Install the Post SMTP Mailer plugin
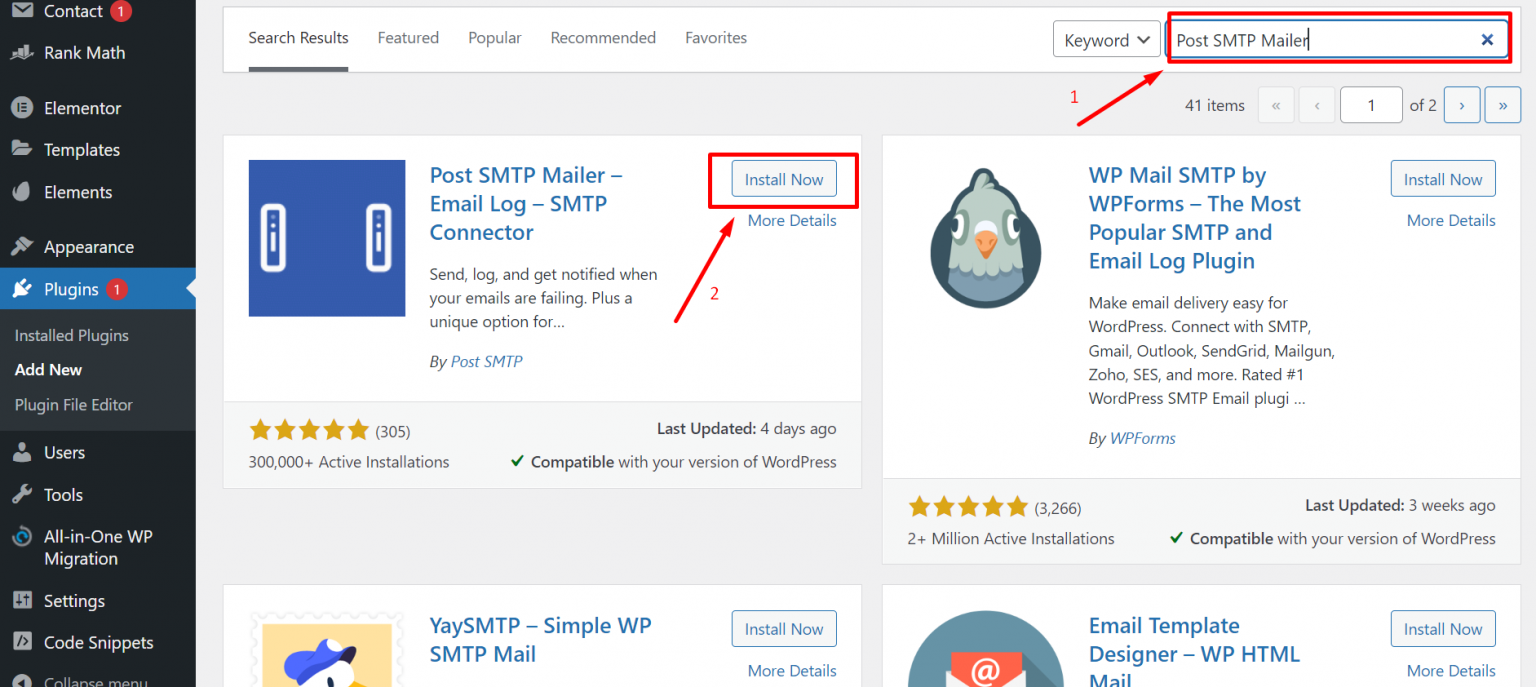The width and height of the screenshot is (1536, 687). (x=783, y=179)
